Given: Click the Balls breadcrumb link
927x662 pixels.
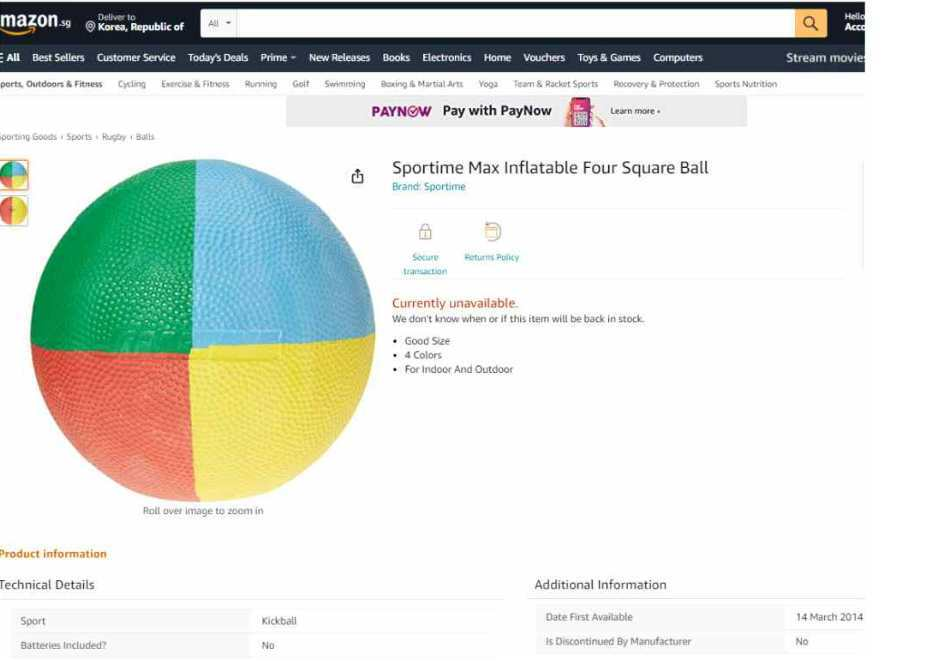Looking at the screenshot, I should pos(145,137).
